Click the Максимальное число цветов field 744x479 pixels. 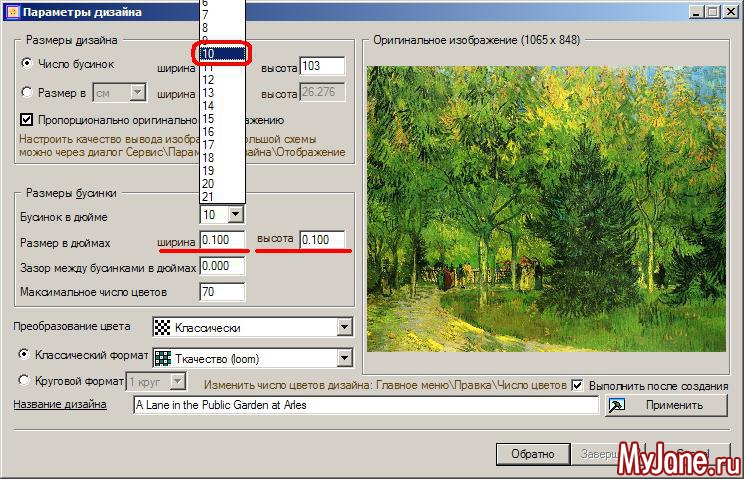click(222, 292)
